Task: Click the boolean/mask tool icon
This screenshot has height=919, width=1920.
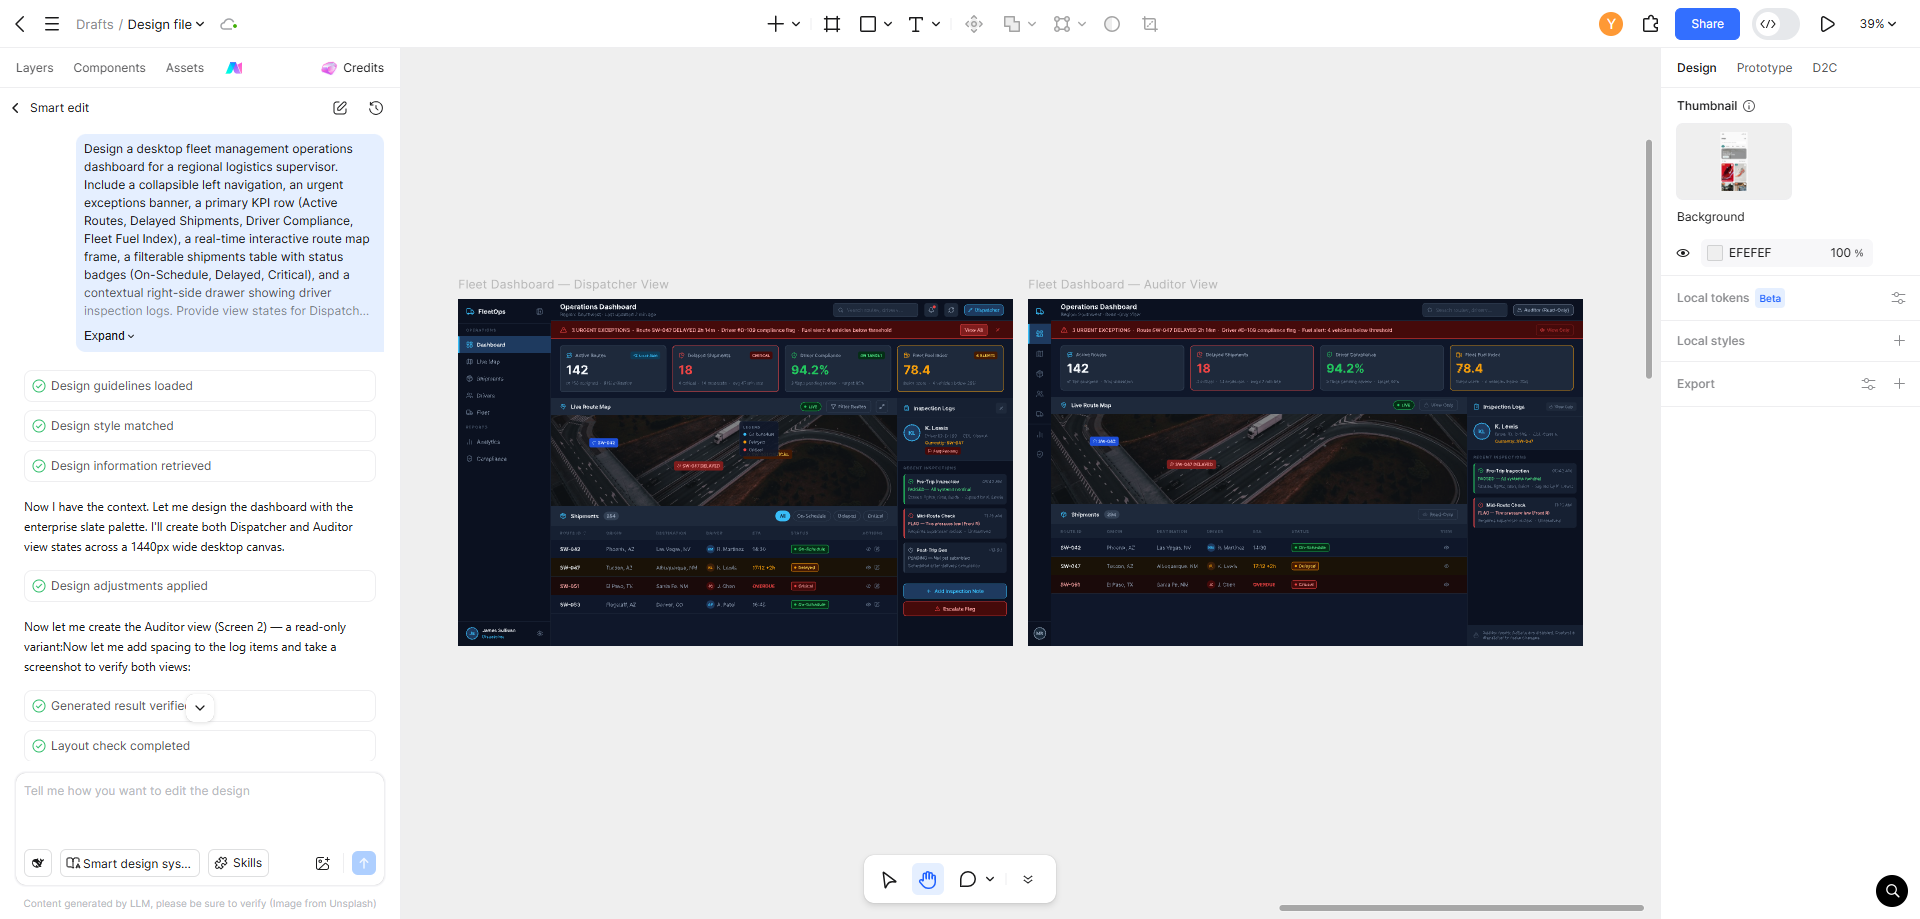Action: (1012, 24)
